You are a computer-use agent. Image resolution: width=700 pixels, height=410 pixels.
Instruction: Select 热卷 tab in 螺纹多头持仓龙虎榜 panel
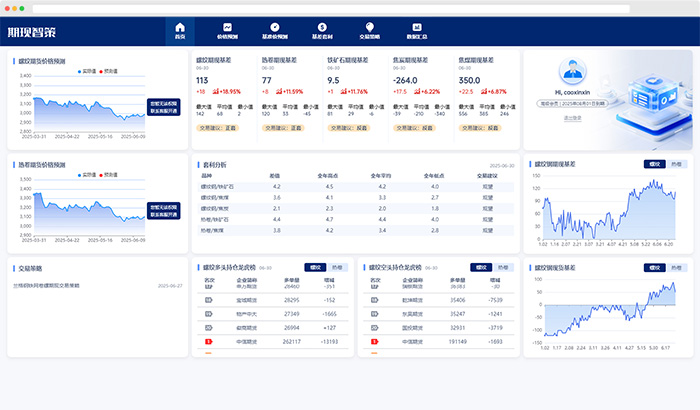339,267
